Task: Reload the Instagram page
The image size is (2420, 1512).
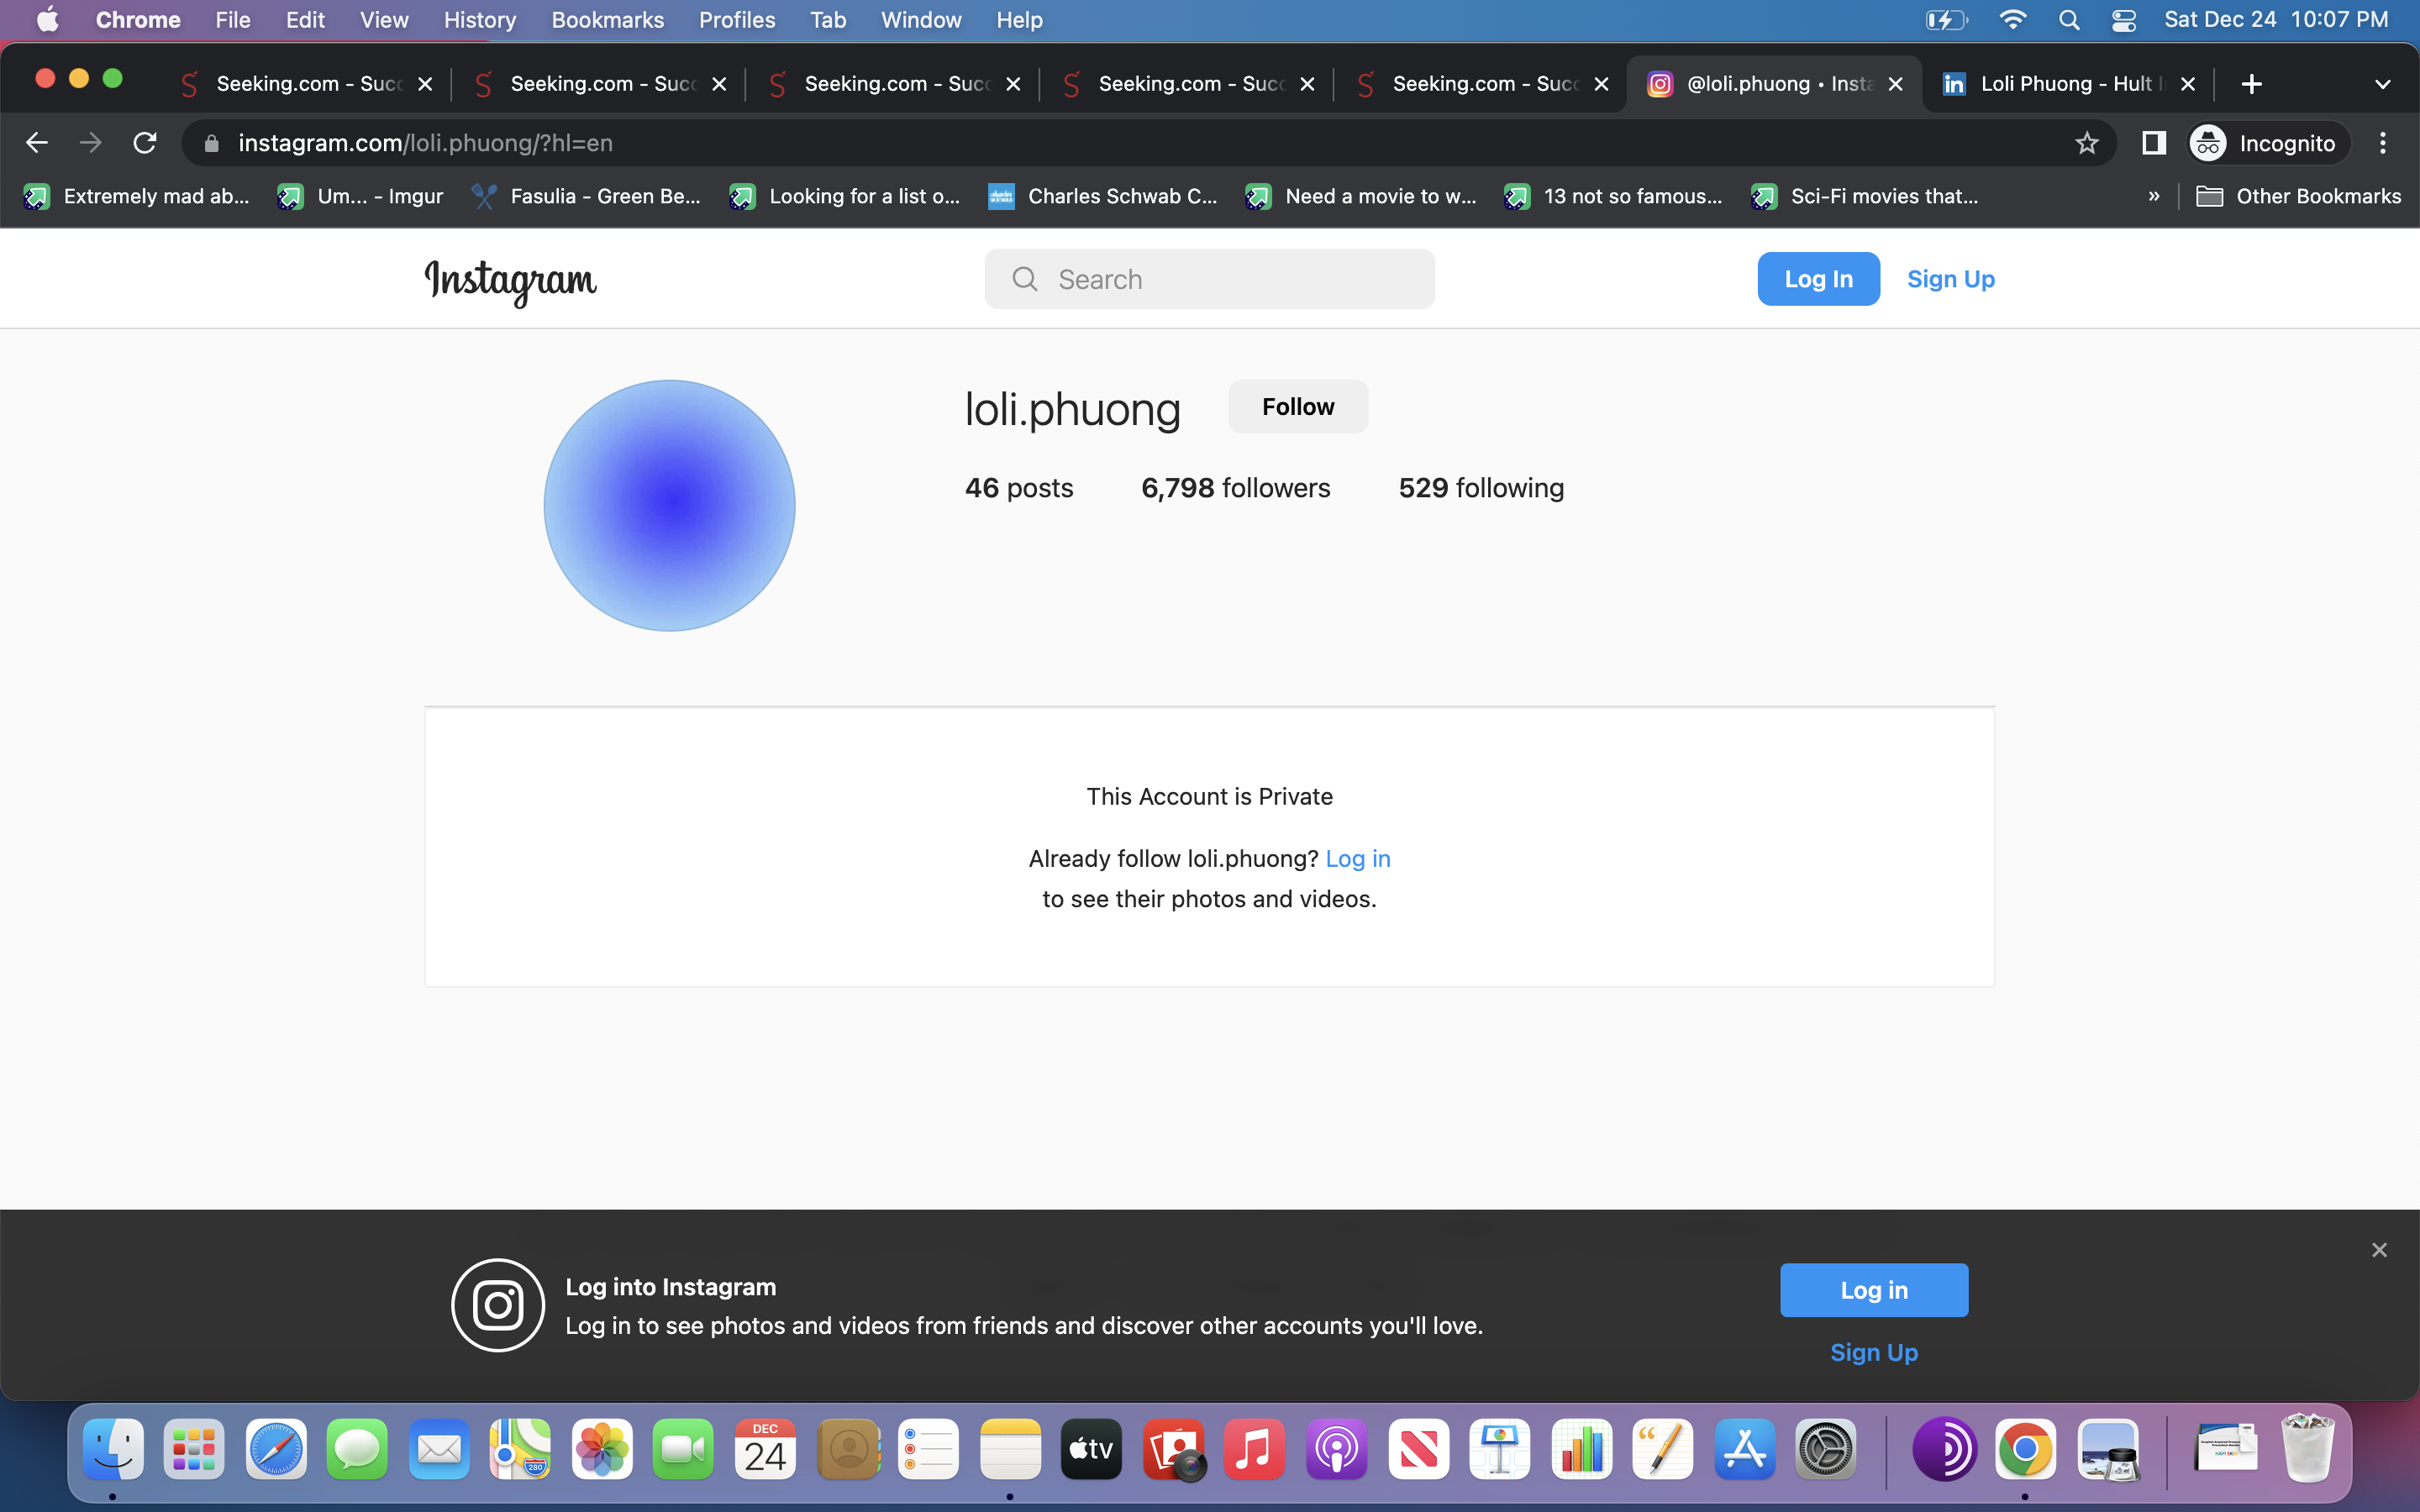Action: click(145, 143)
